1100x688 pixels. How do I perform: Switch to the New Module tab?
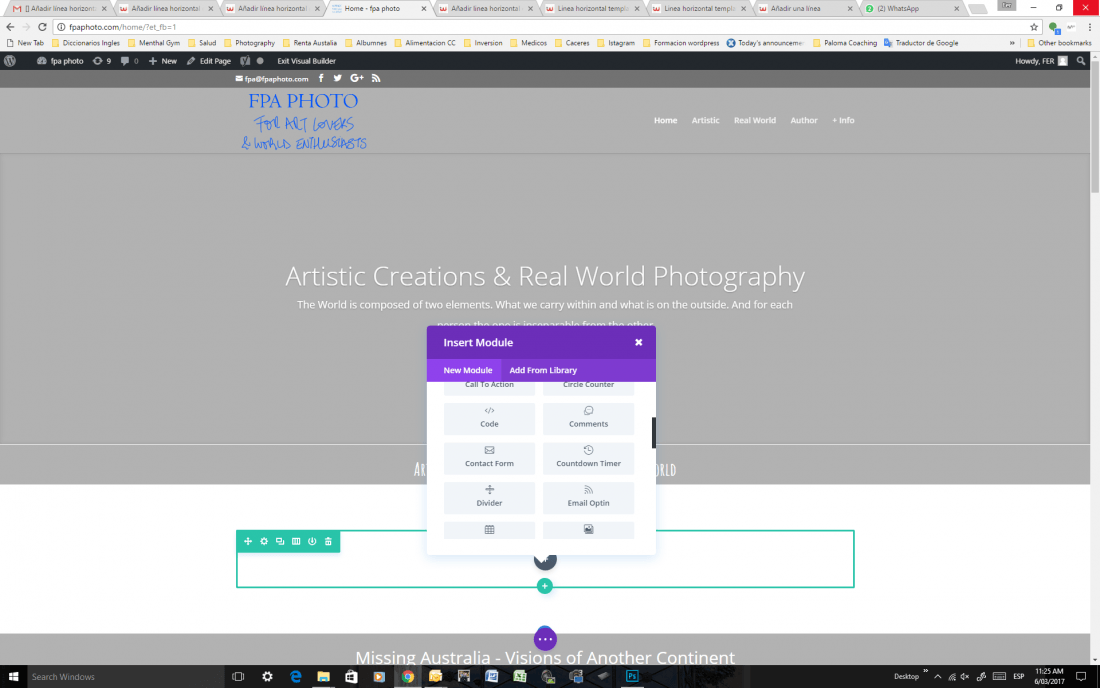(x=467, y=370)
